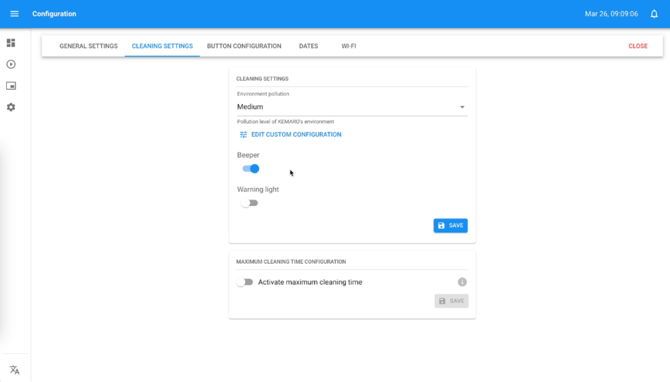Open the hamburger navigation menu

[14, 14]
